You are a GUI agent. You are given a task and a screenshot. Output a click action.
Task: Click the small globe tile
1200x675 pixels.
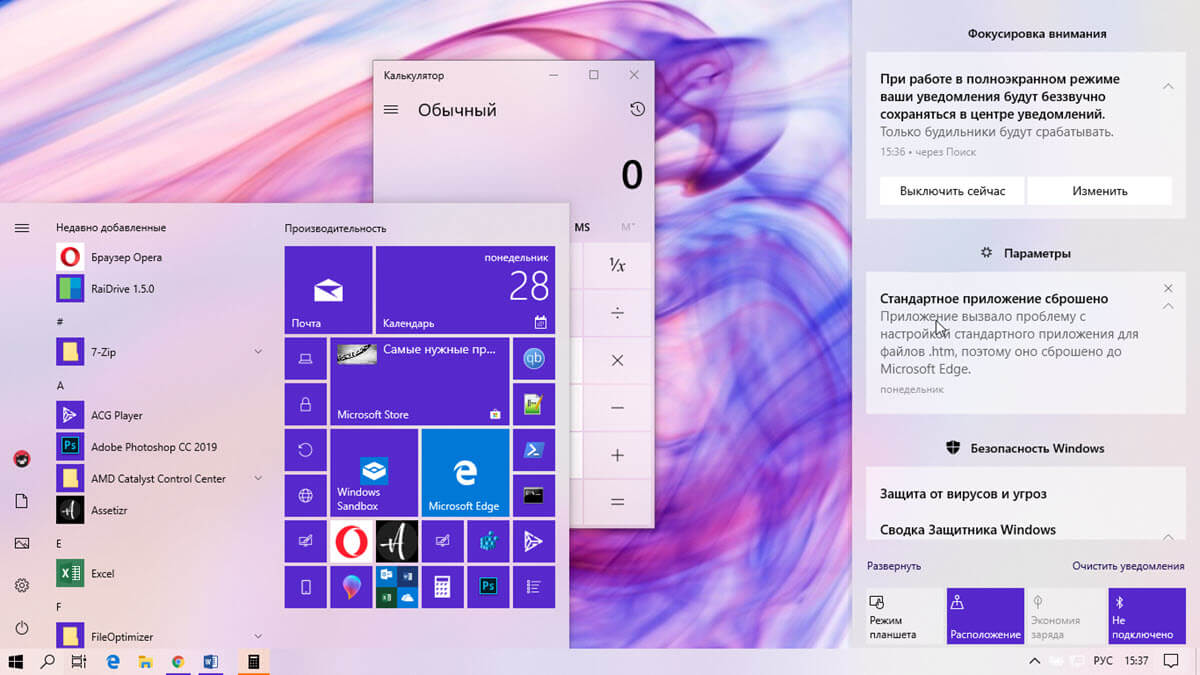[305, 495]
